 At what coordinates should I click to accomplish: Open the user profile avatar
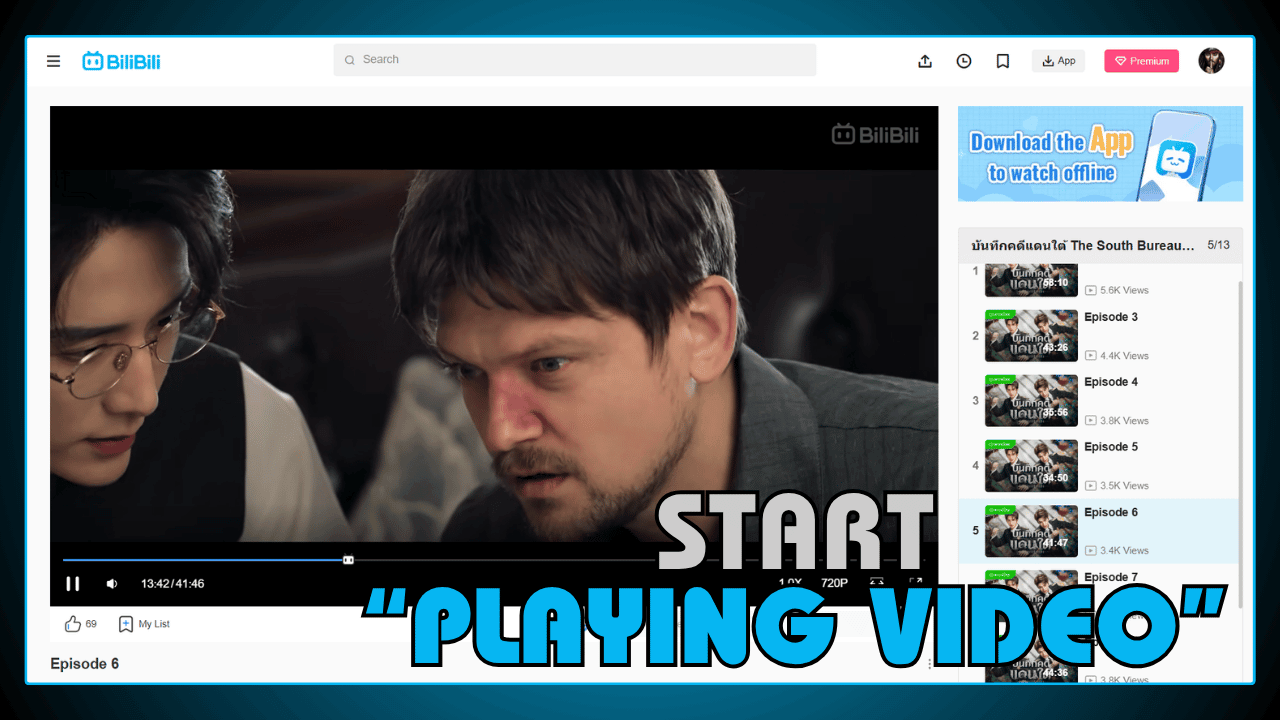[1211, 60]
